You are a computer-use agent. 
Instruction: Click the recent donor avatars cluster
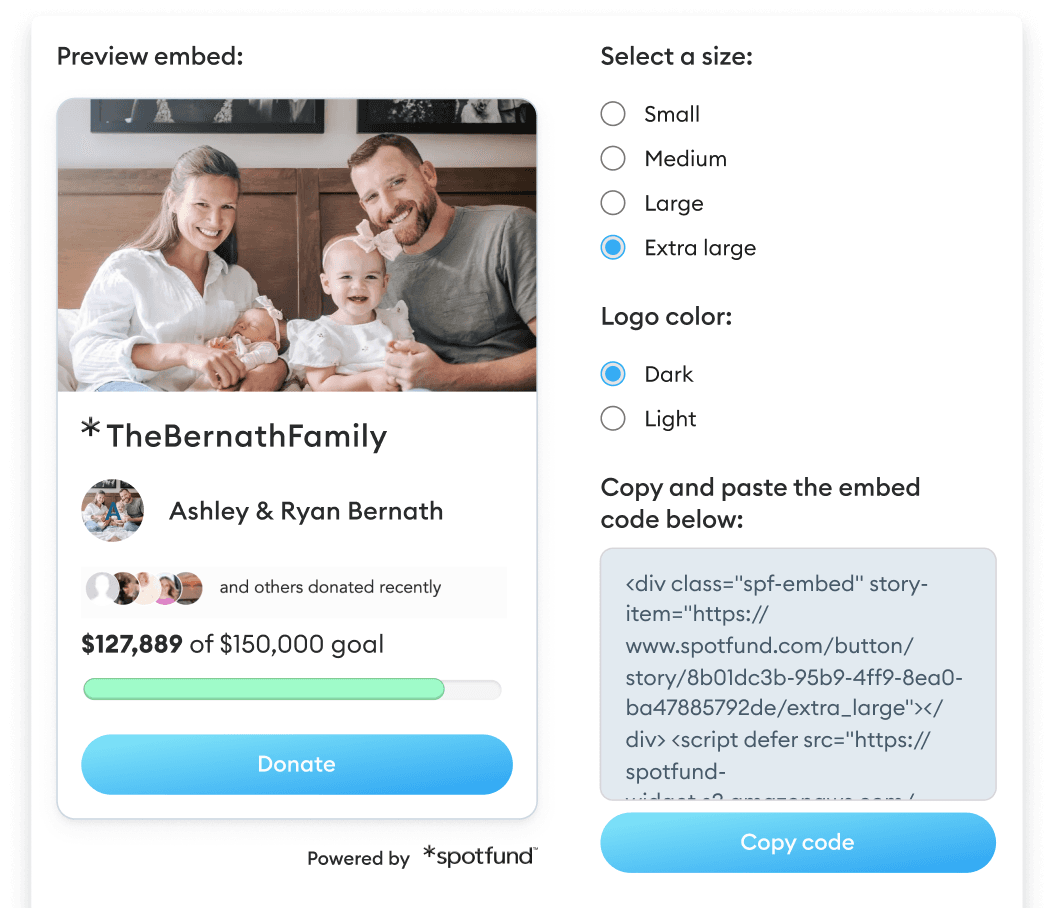(x=144, y=588)
